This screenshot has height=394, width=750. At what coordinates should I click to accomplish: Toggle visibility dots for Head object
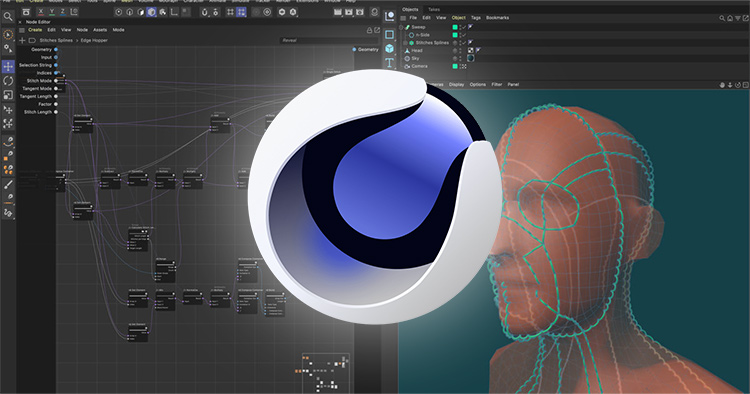coord(461,51)
